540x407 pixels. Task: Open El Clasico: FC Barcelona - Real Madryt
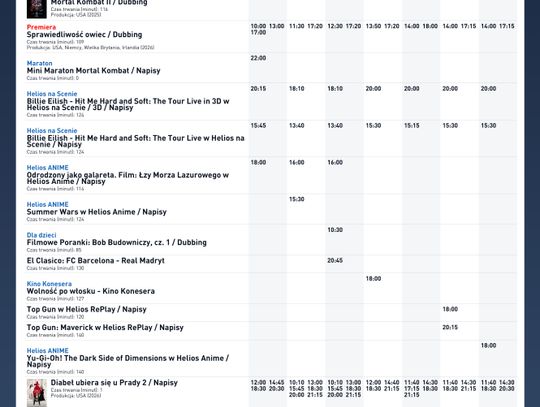click(x=96, y=261)
